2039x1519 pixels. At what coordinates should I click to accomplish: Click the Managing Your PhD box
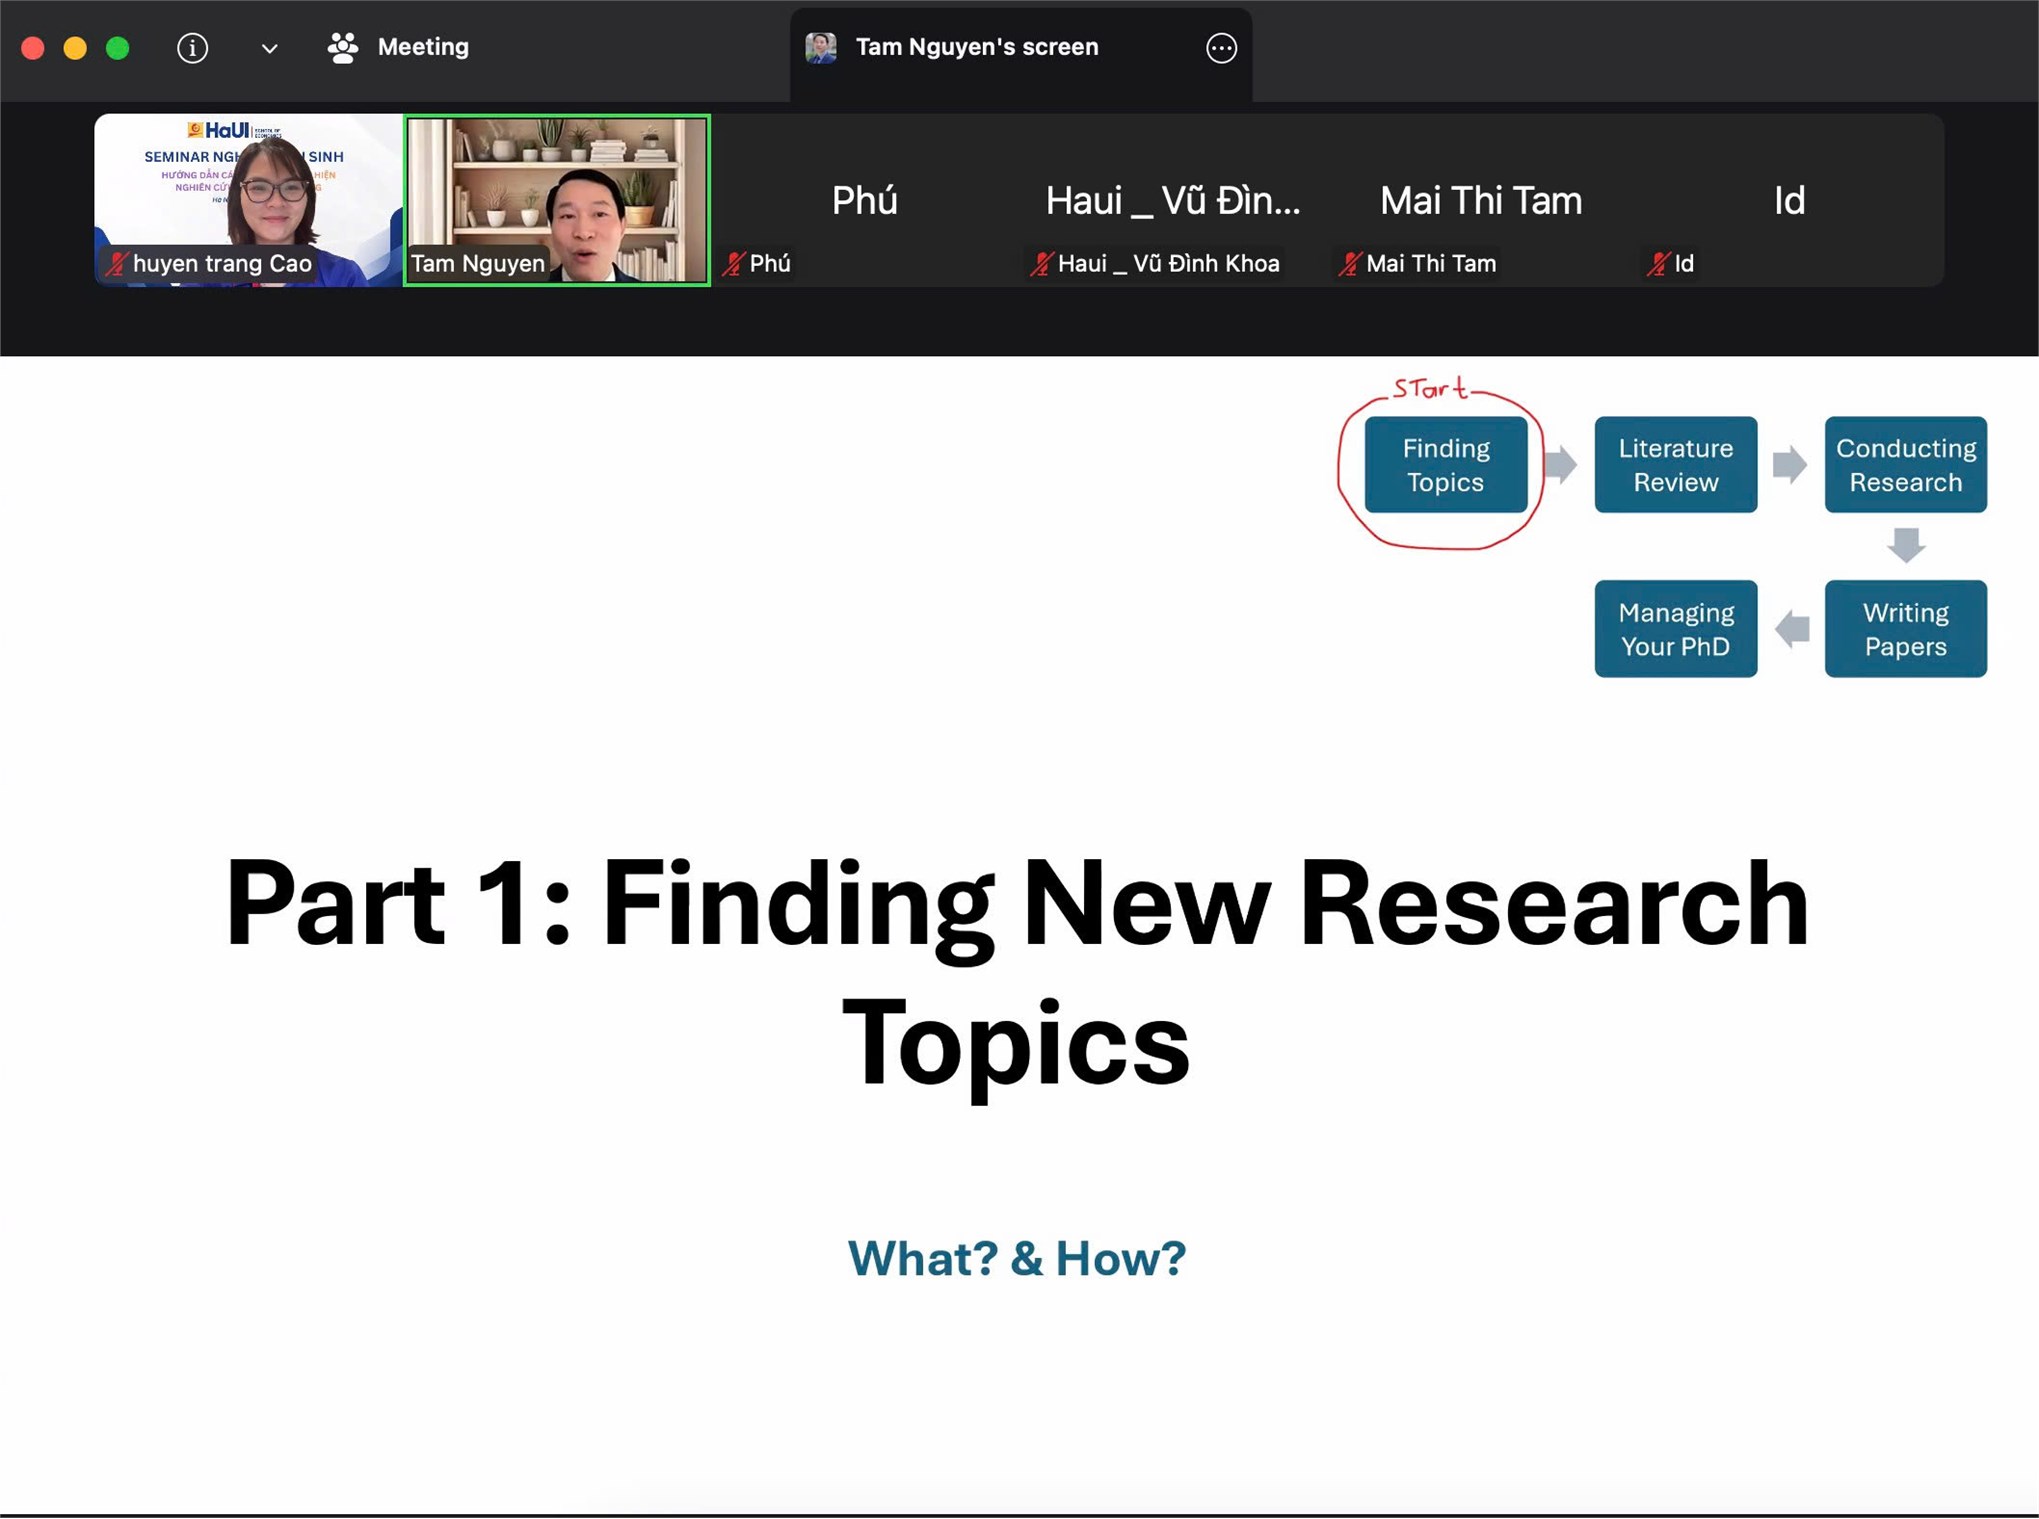tap(1675, 629)
